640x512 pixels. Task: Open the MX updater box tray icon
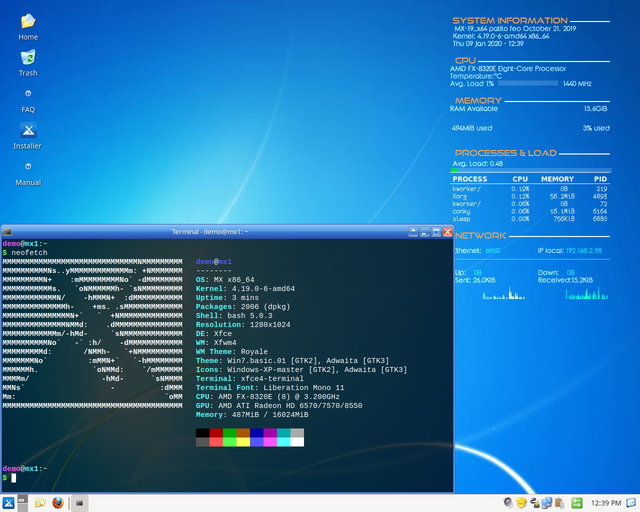(521, 503)
